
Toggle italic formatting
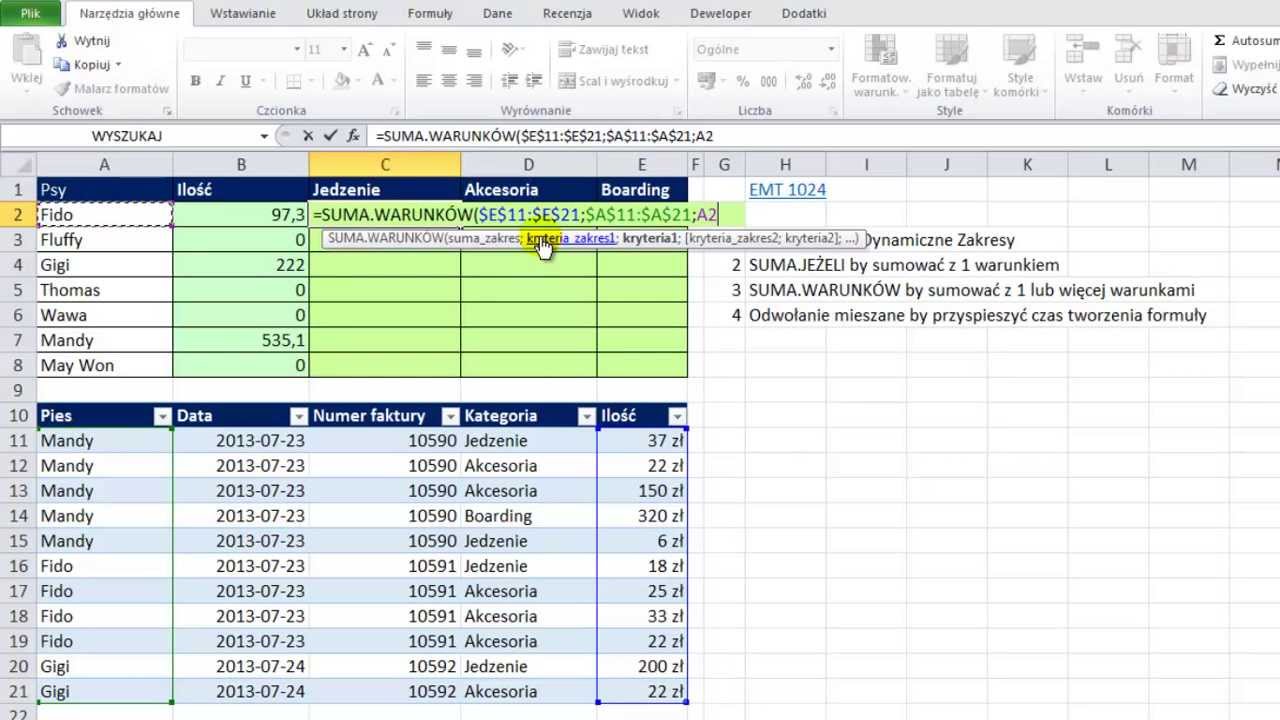pos(219,81)
